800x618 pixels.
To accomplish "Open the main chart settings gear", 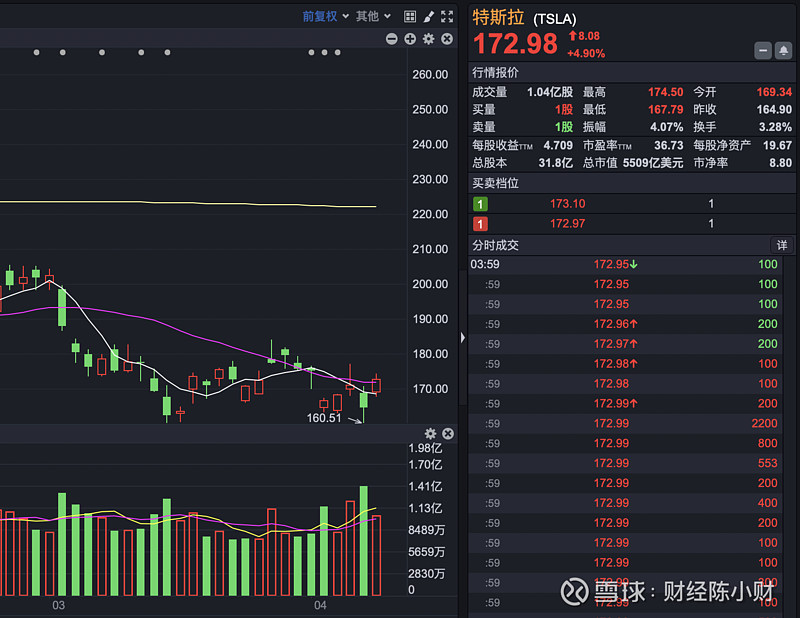I will click(x=428, y=39).
